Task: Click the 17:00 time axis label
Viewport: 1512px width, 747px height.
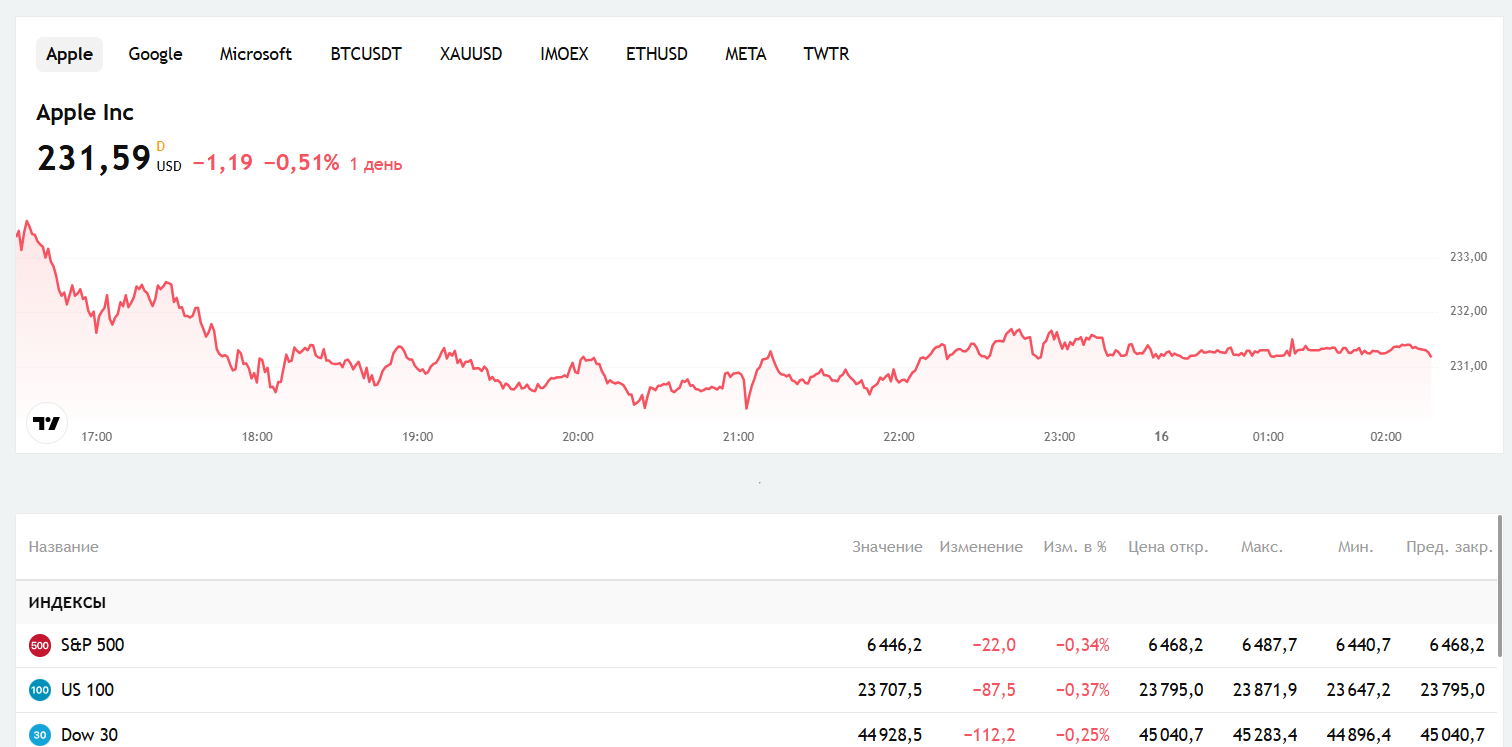Action: point(96,437)
